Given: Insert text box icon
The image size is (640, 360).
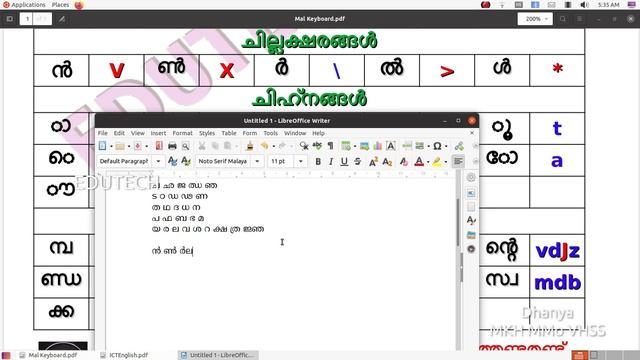Looking at the screenshot, I should tap(391, 146).
